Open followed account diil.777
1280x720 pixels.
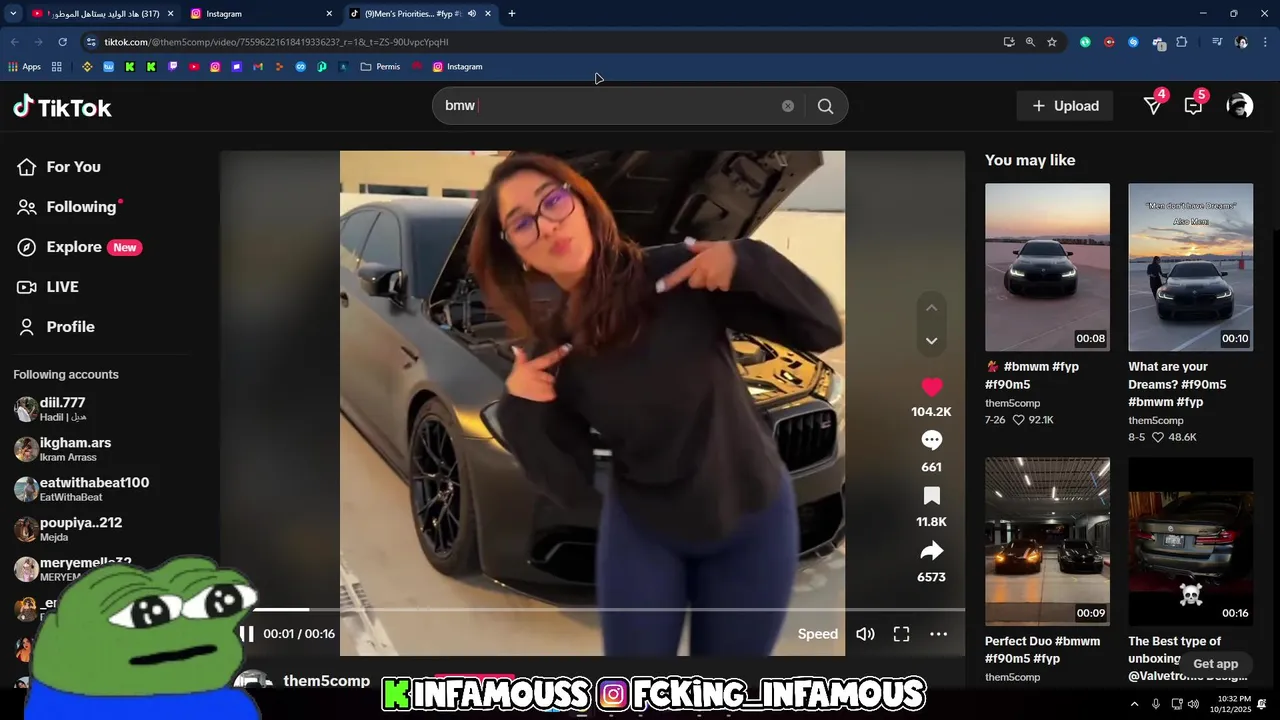pos(62,409)
